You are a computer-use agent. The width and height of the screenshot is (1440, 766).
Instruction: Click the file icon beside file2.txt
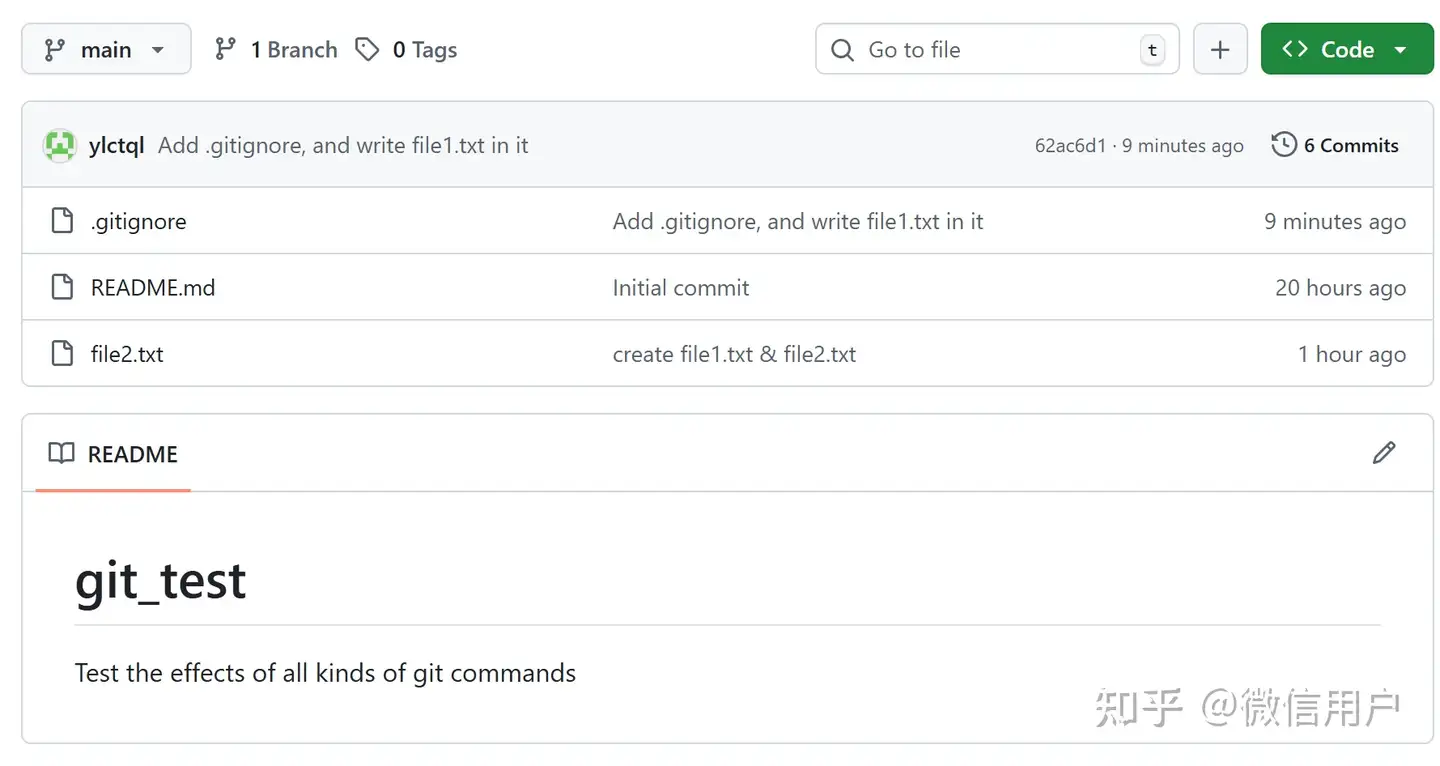[62, 354]
